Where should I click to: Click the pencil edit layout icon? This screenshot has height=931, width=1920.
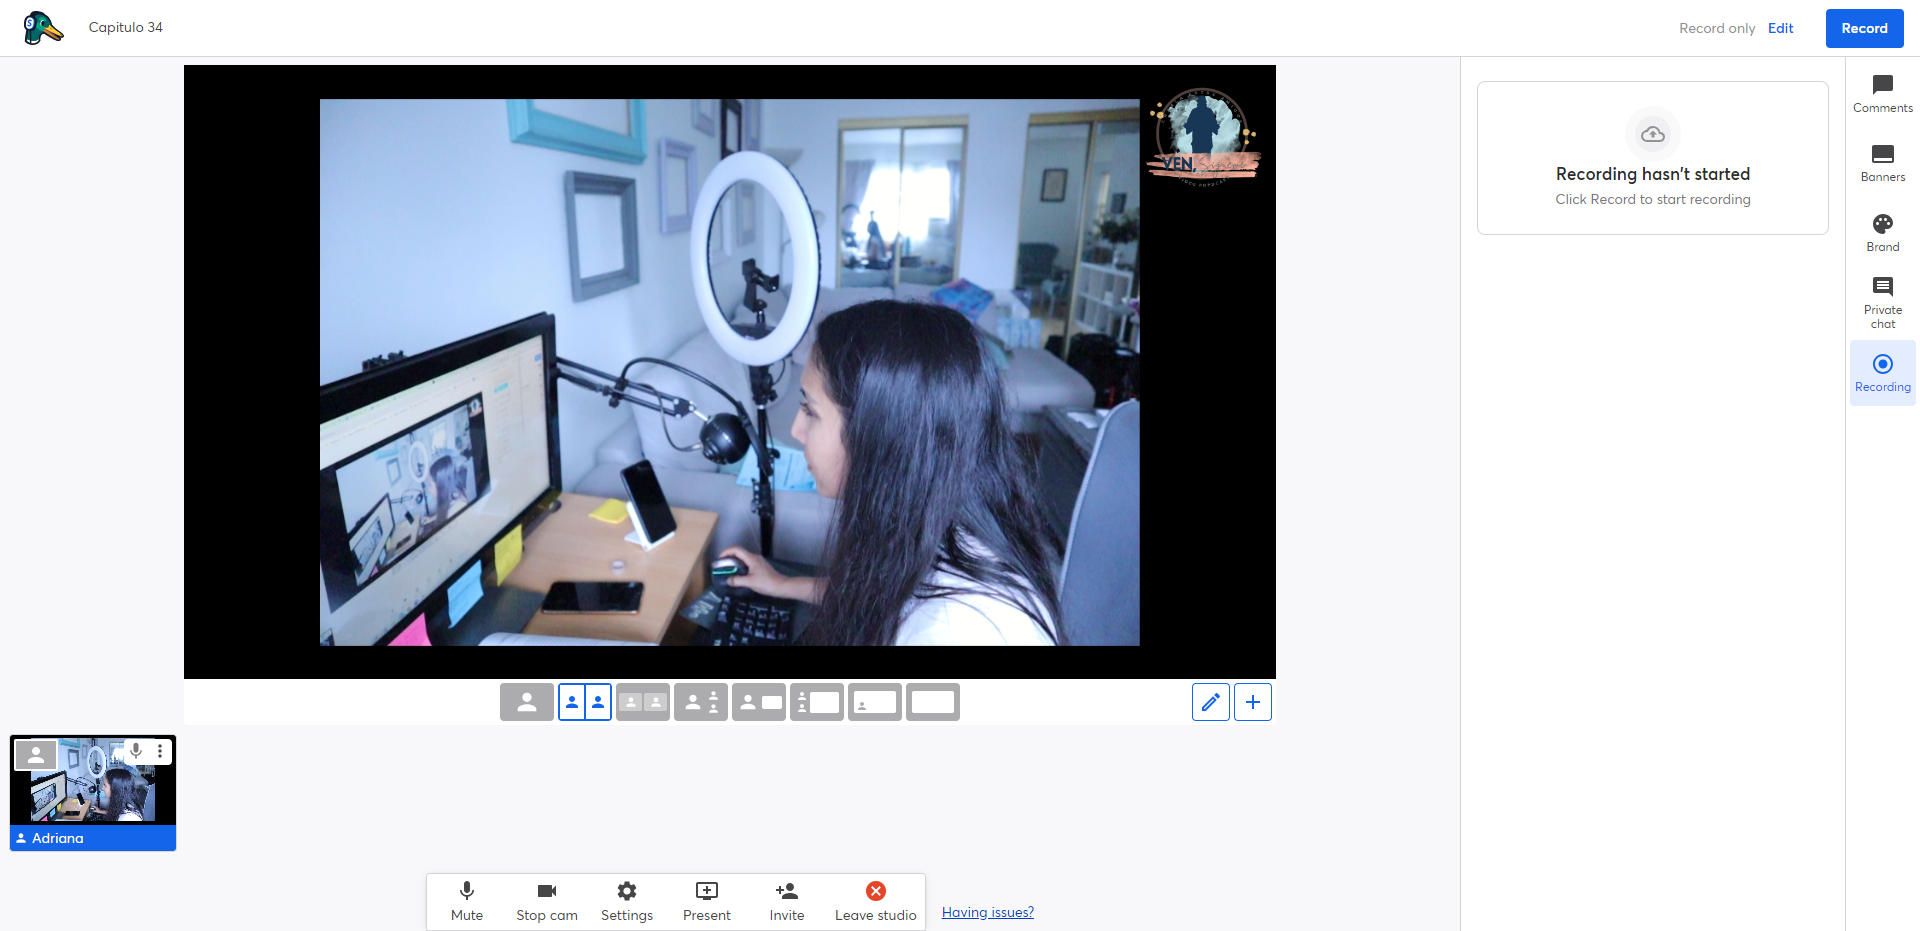pyautogui.click(x=1210, y=702)
